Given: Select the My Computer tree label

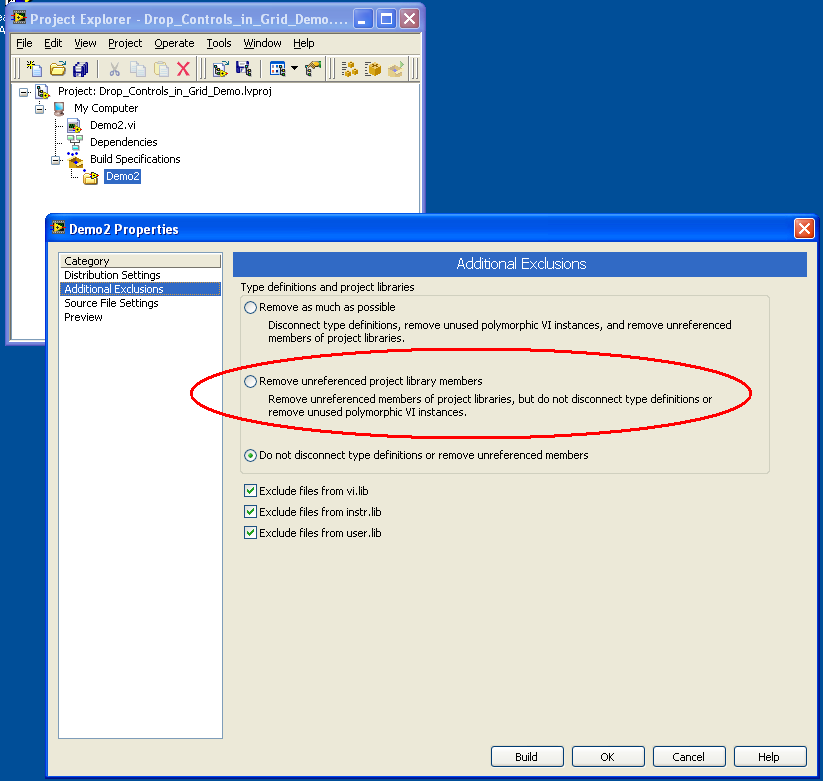Looking at the screenshot, I should [x=105, y=109].
